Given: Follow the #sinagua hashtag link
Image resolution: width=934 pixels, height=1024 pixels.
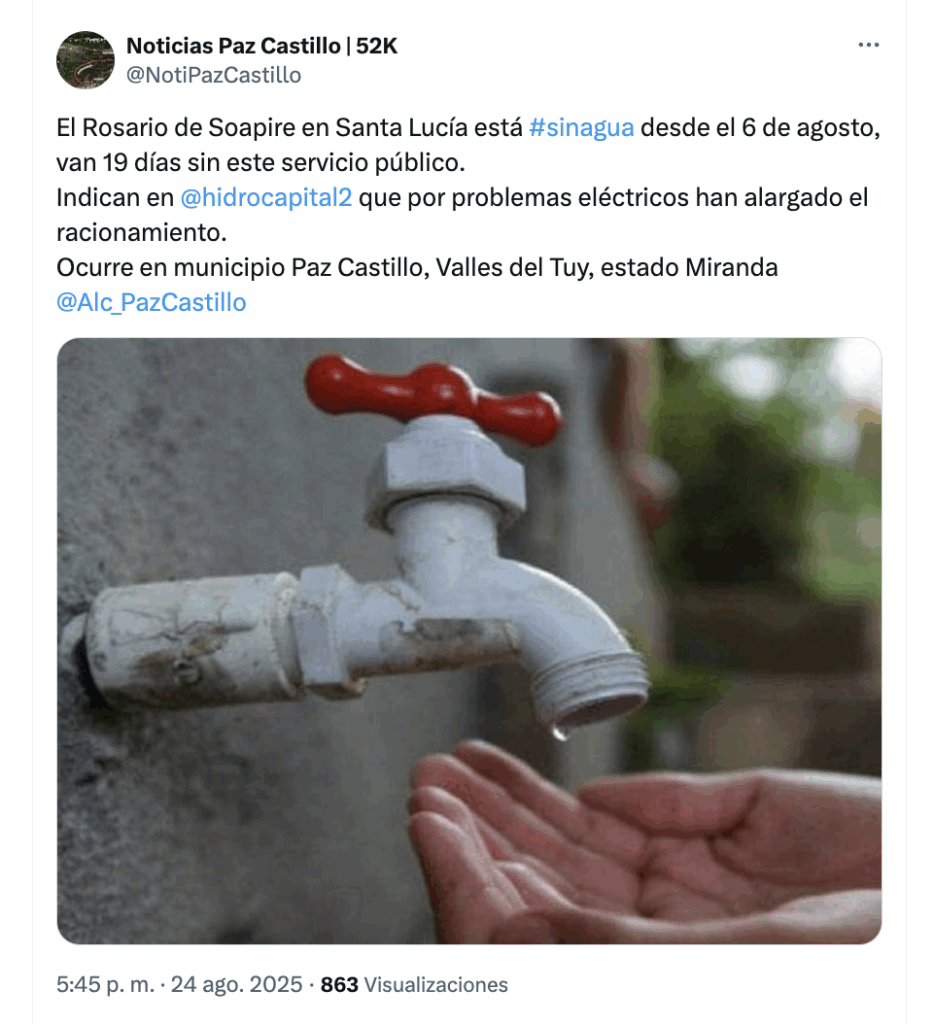Looking at the screenshot, I should click(x=581, y=127).
